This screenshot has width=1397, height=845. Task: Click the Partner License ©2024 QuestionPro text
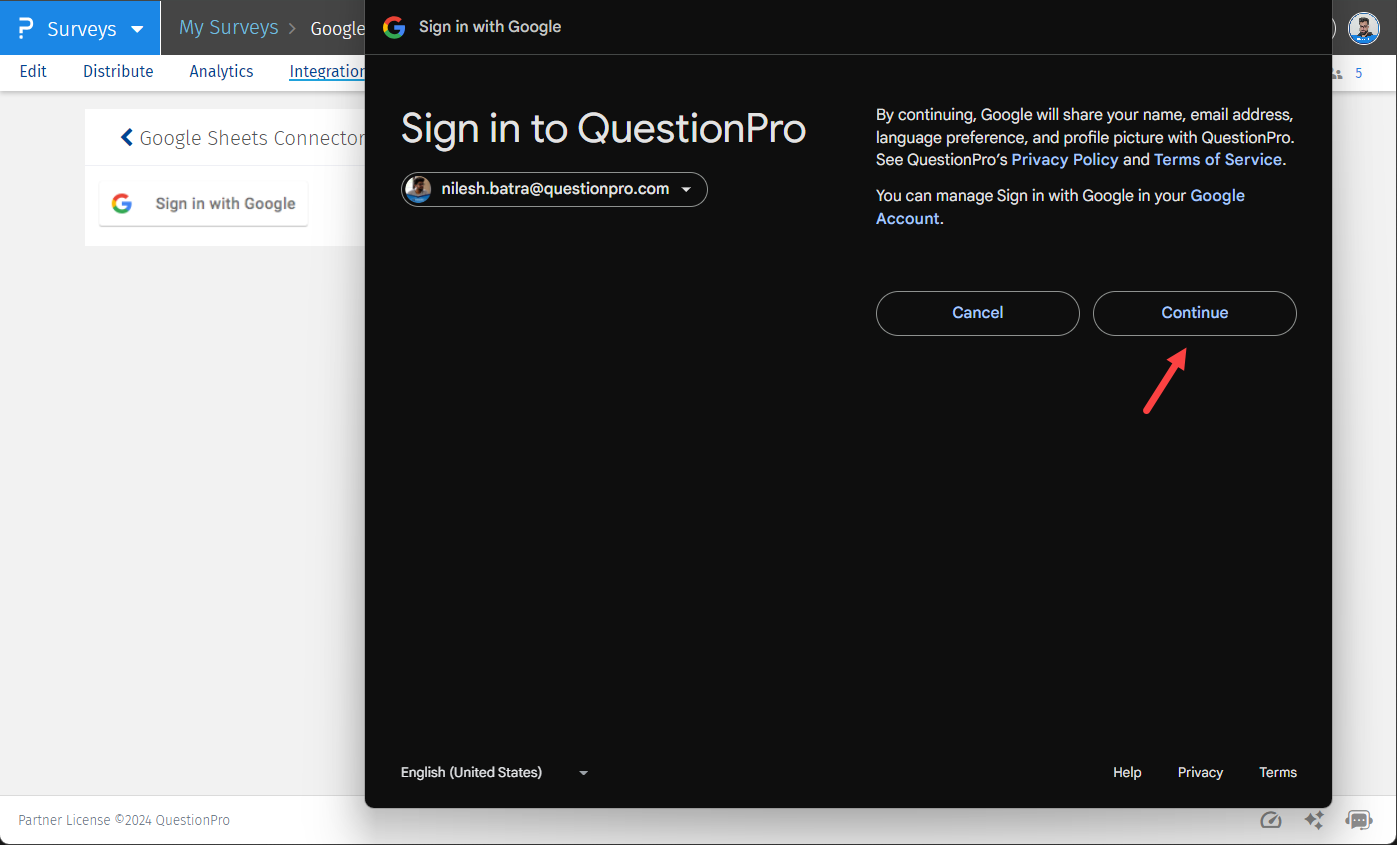tap(124, 820)
